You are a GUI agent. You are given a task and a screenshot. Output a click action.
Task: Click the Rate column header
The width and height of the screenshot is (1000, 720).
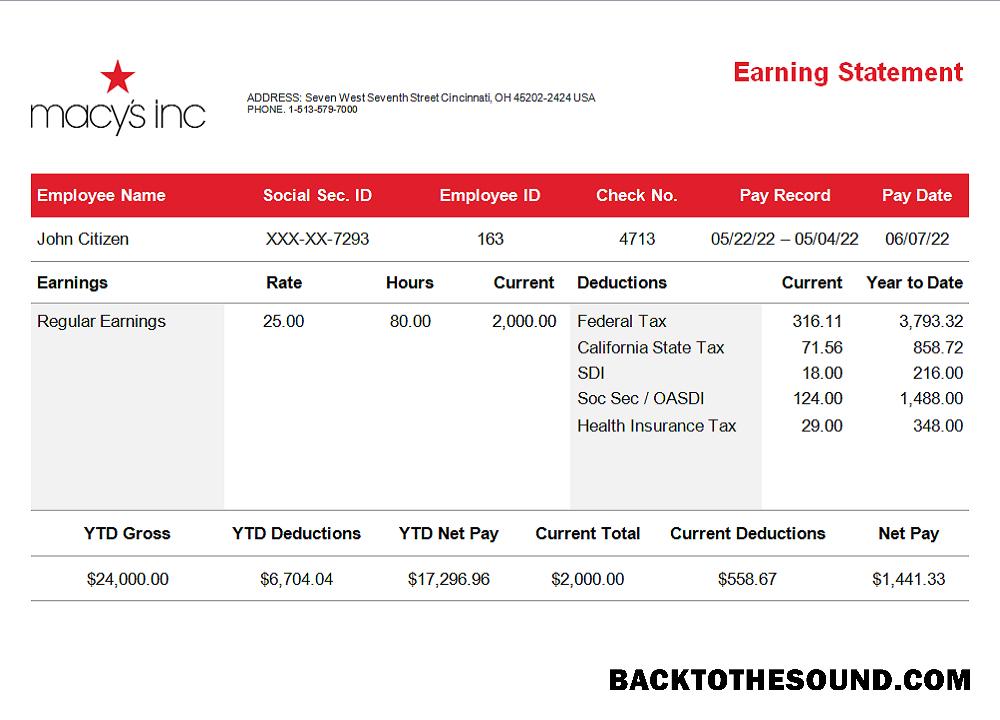[x=284, y=283]
